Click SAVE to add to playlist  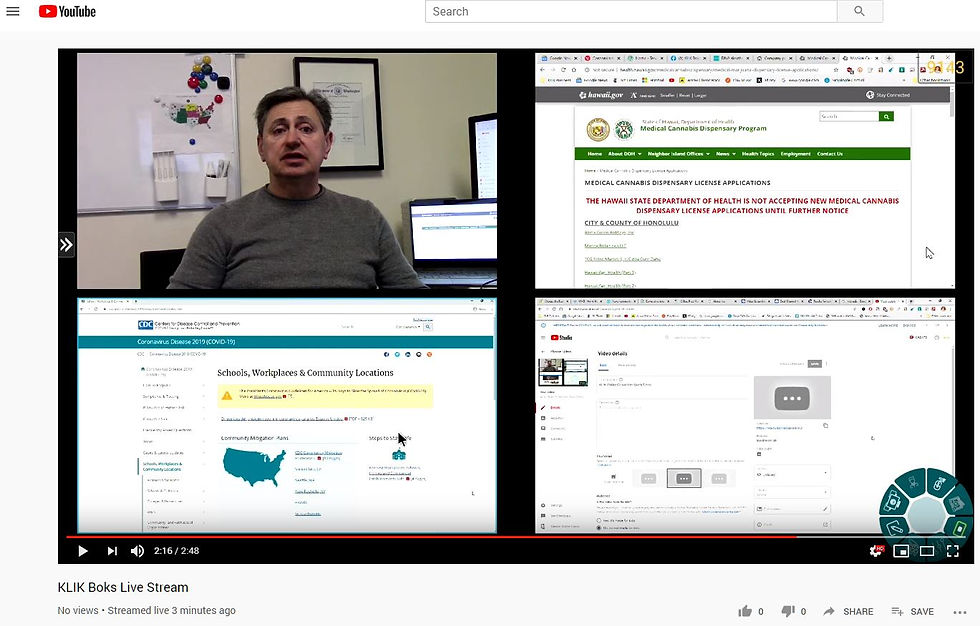pyautogui.click(x=912, y=611)
